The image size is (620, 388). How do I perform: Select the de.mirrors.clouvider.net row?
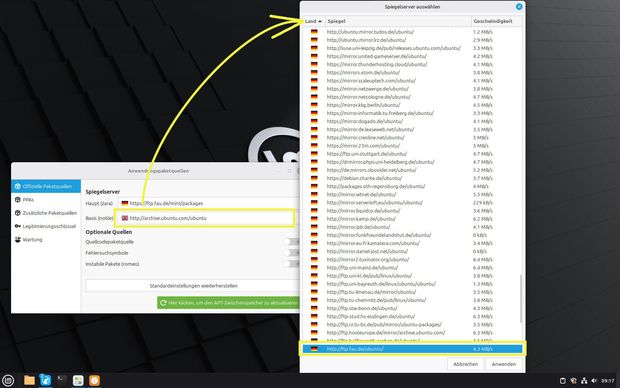[412, 170]
